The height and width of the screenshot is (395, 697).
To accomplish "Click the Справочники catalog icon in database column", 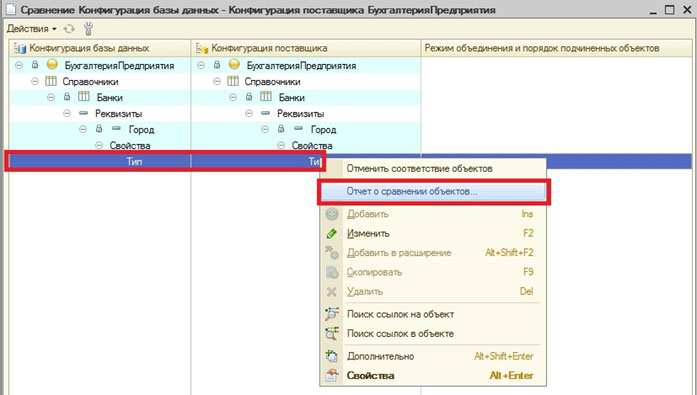I will 51,81.
